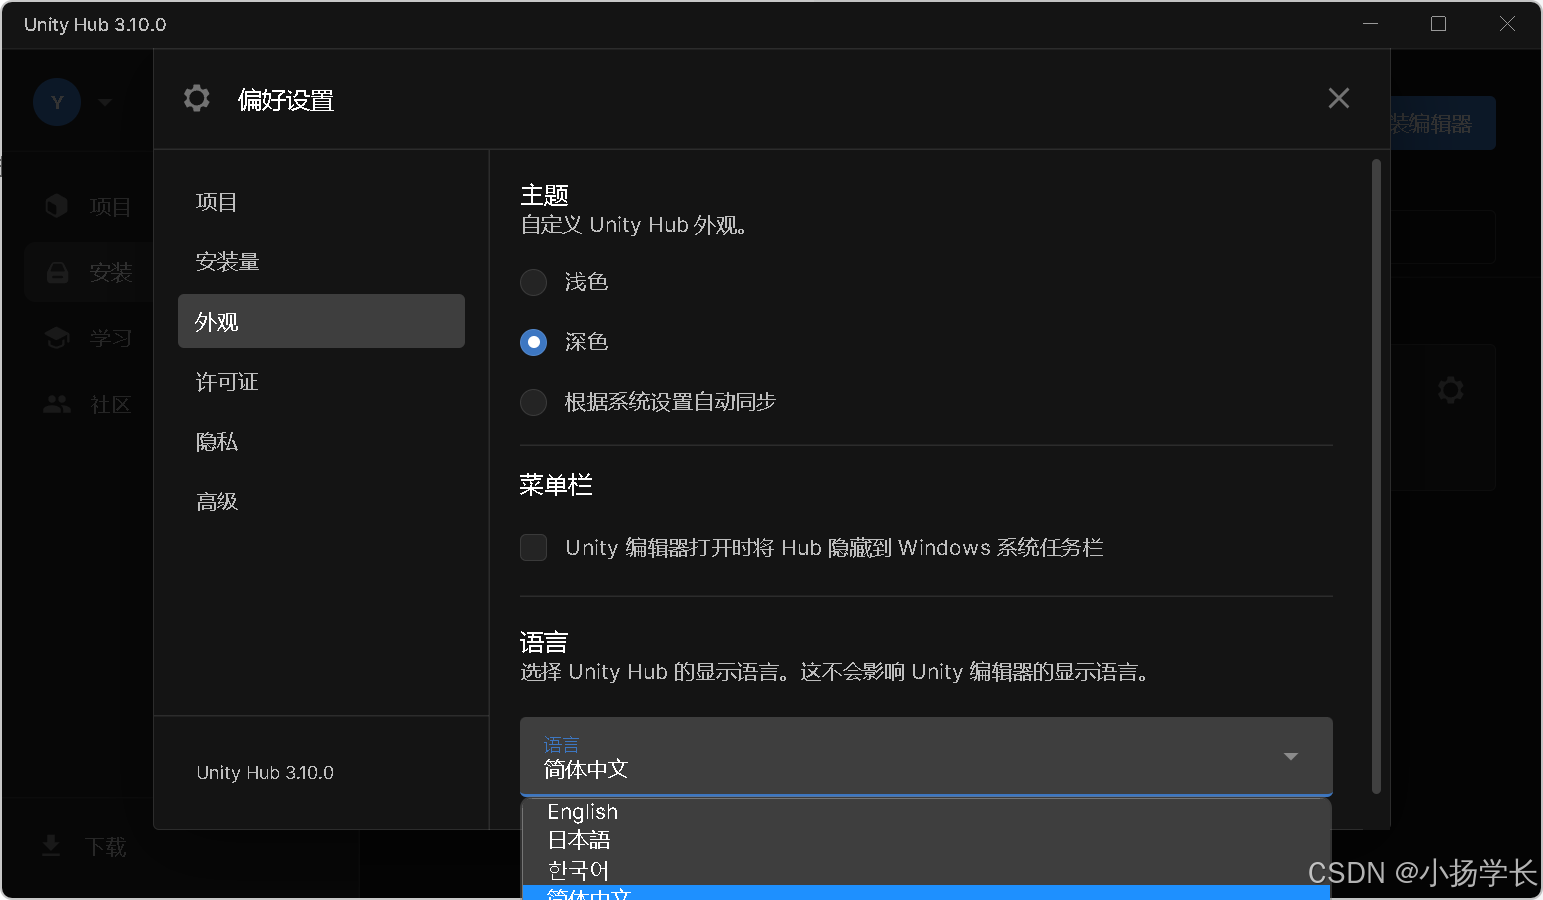
Task: Choose 日本語 from language list
Action: 926,840
